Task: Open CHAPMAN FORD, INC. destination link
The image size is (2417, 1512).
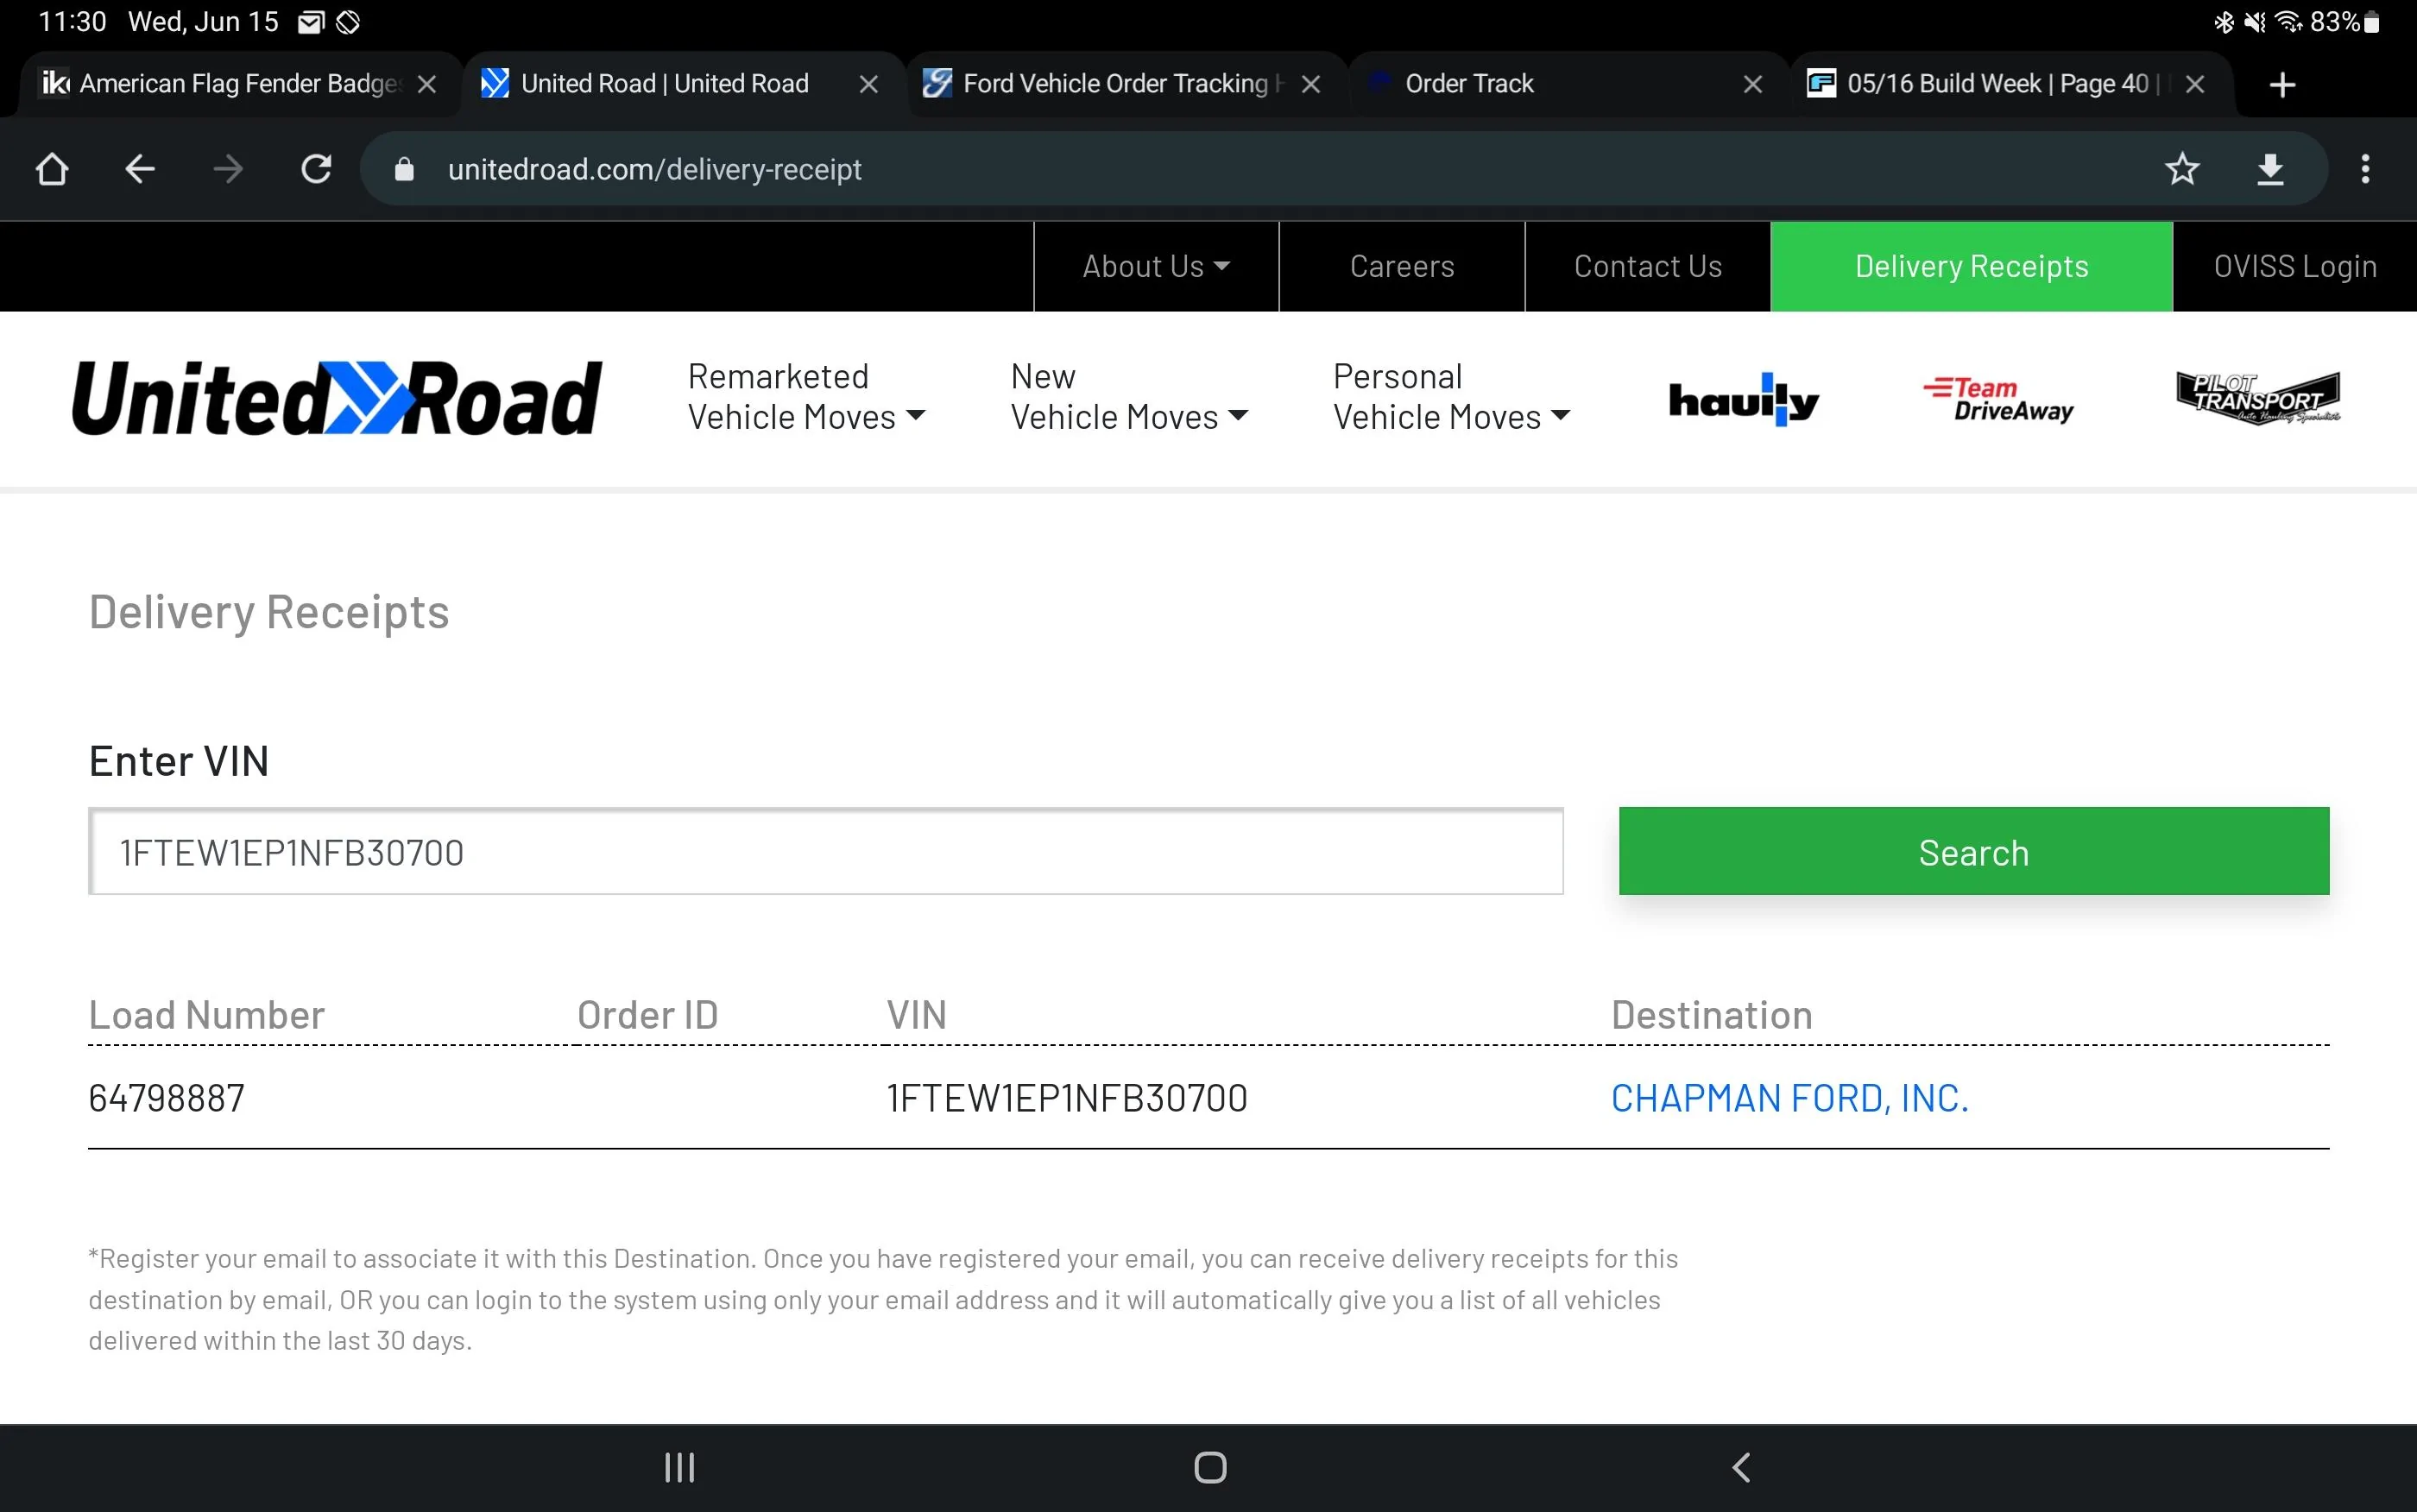Action: (x=1789, y=1098)
